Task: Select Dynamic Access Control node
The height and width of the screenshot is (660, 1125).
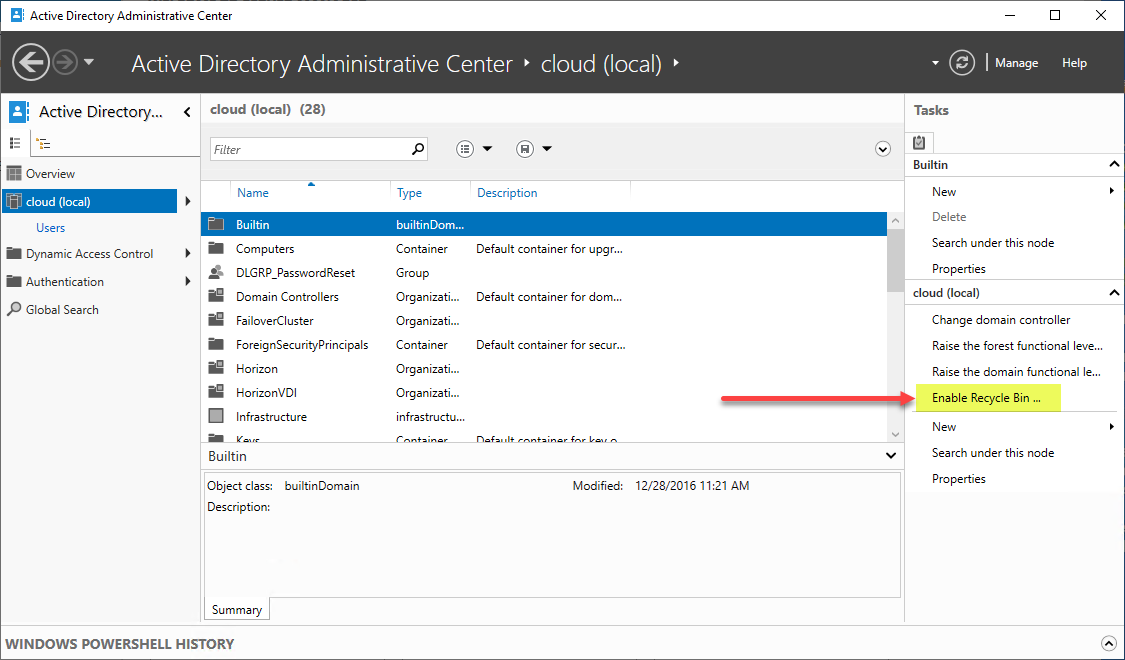Action: [90, 253]
